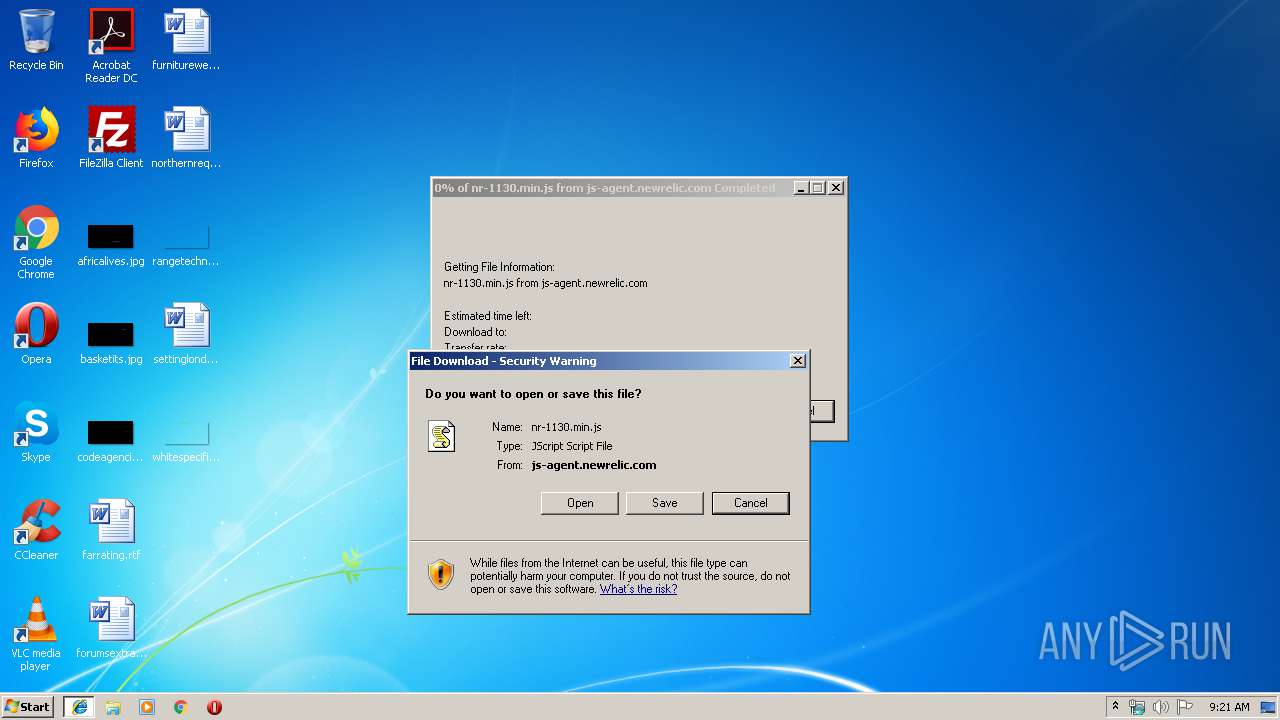Click the "JScript Script File" type text

coord(572,446)
